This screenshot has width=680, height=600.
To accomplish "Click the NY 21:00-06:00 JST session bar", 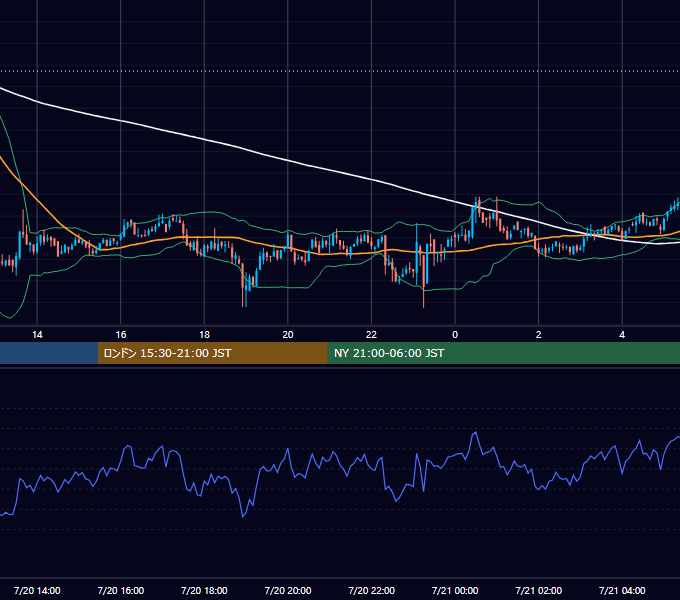I will click(503, 353).
